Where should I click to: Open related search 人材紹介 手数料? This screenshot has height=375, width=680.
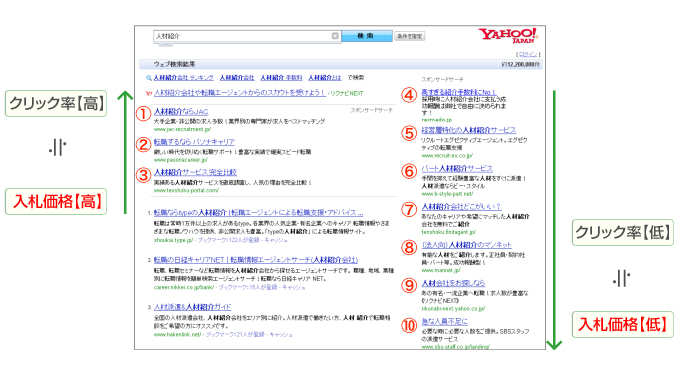click(x=281, y=78)
